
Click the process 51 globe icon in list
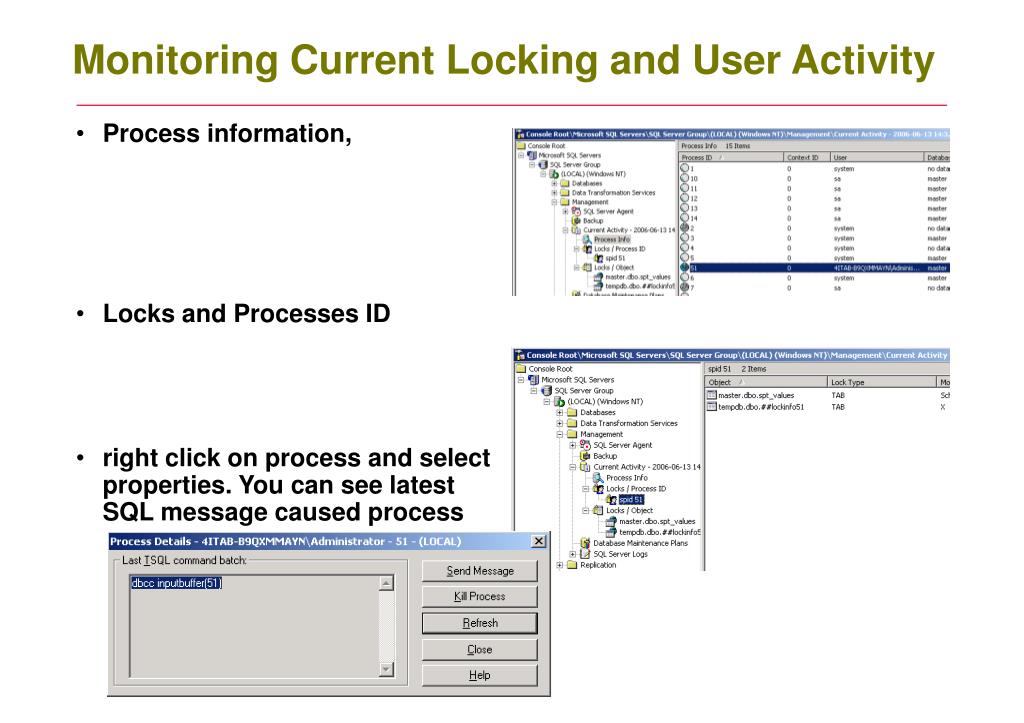tap(686, 267)
